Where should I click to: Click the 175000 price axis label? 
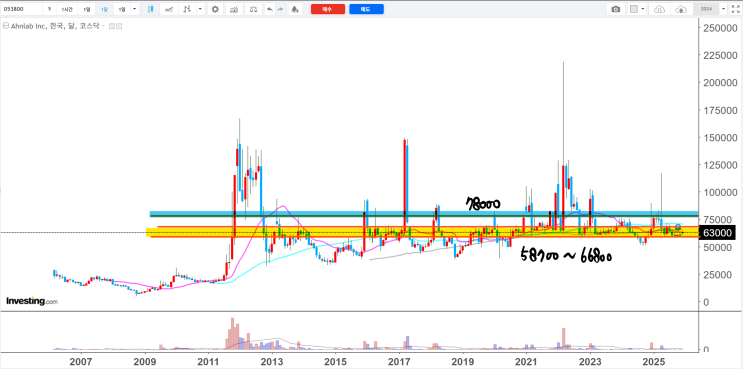pyautogui.click(x=720, y=110)
